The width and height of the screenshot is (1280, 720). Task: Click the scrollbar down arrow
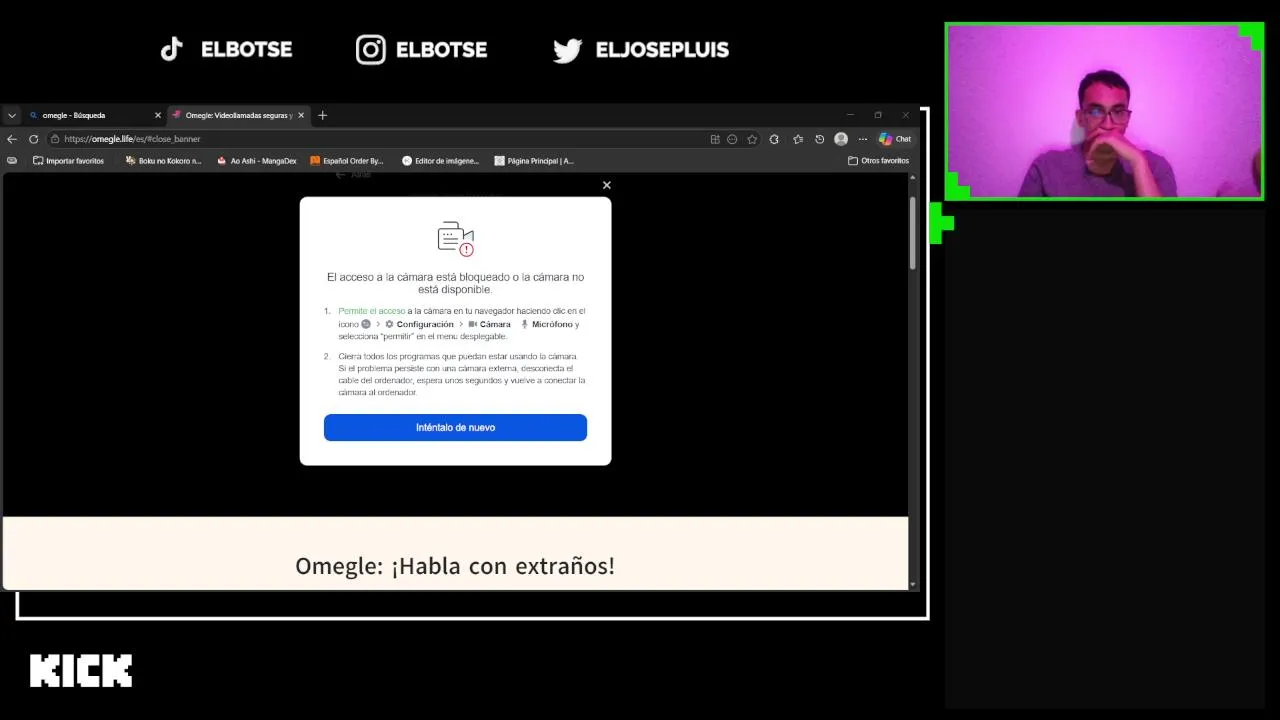click(x=912, y=584)
